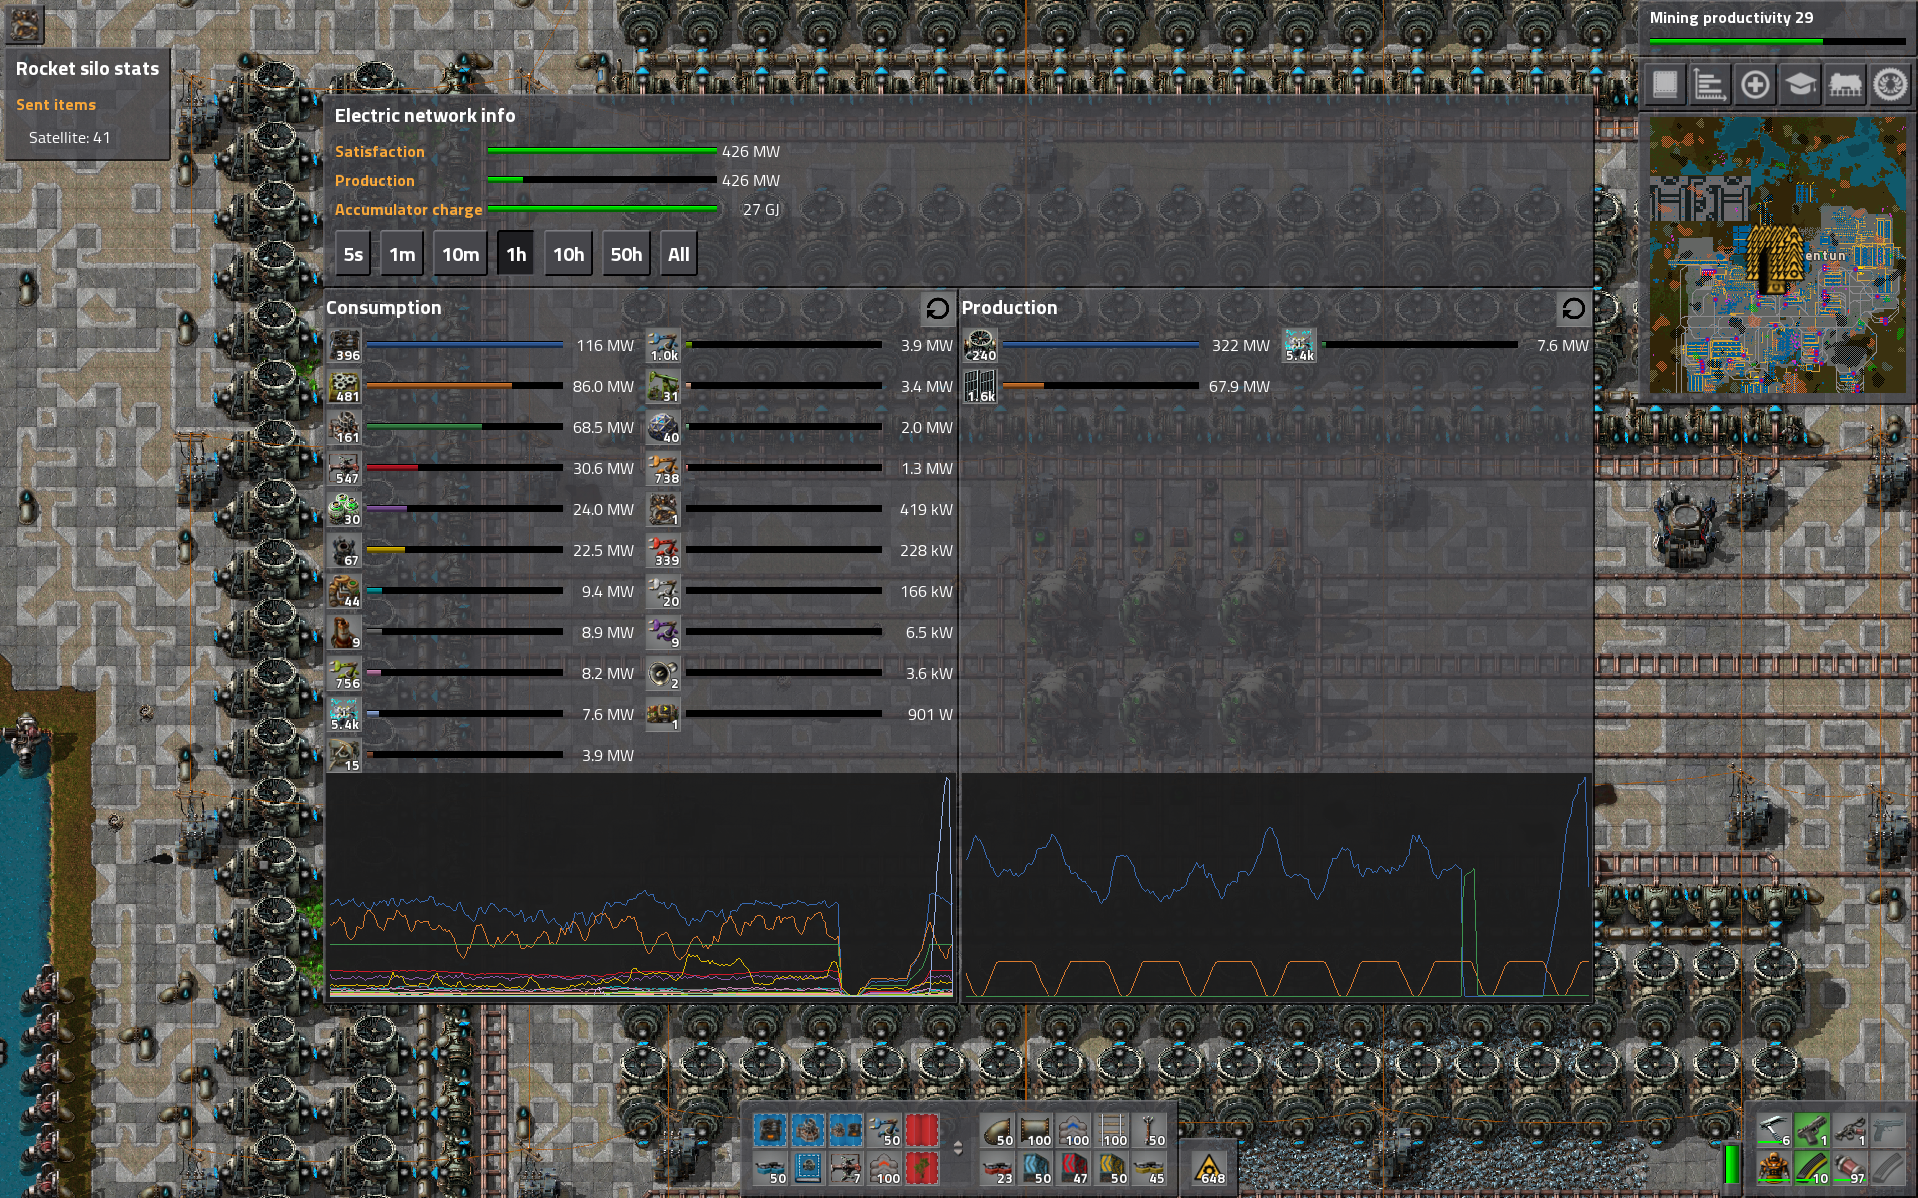Switch time range to 10h
This screenshot has width=1918, height=1198.
pos(569,254)
